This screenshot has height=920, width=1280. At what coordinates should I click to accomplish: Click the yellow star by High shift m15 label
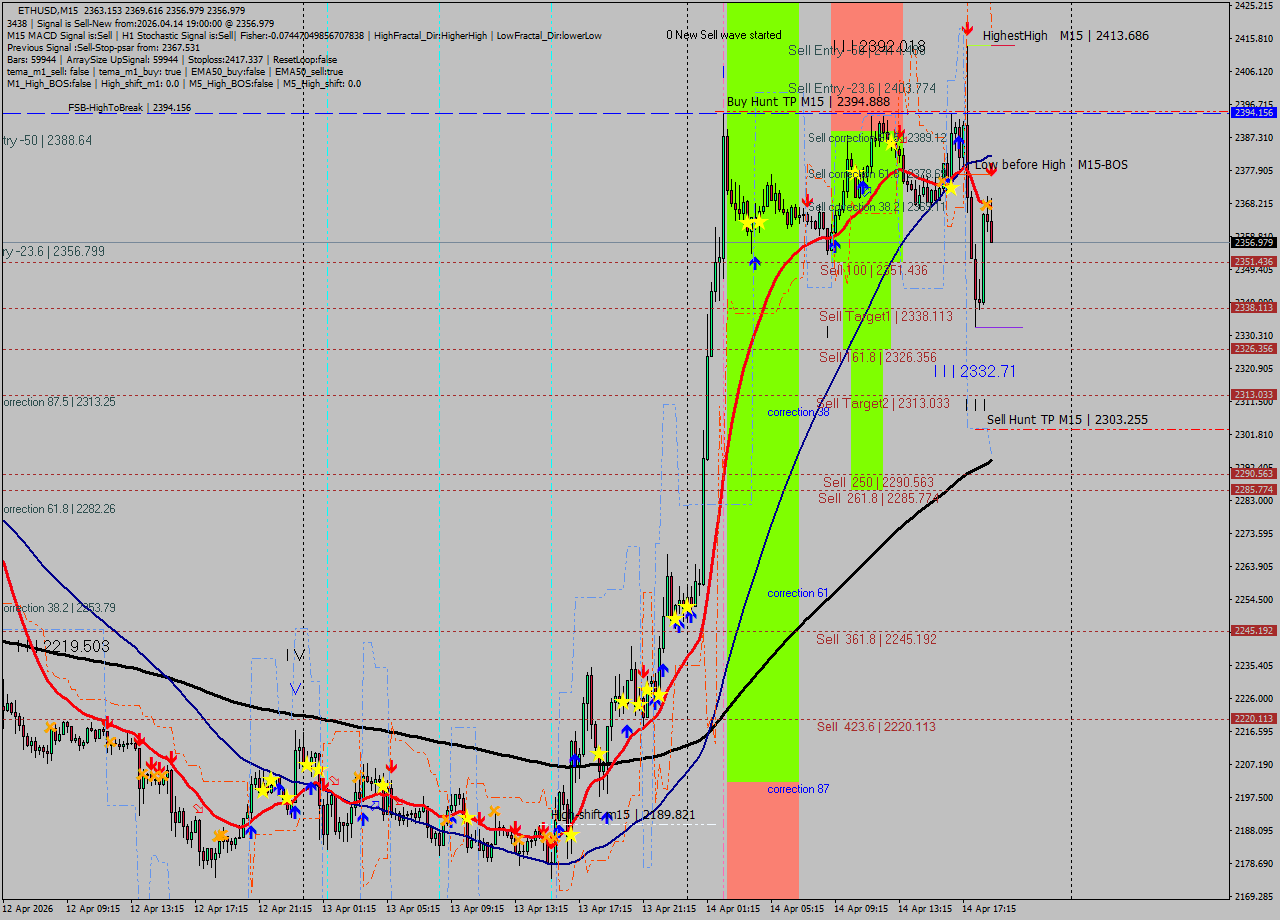click(570, 833)
